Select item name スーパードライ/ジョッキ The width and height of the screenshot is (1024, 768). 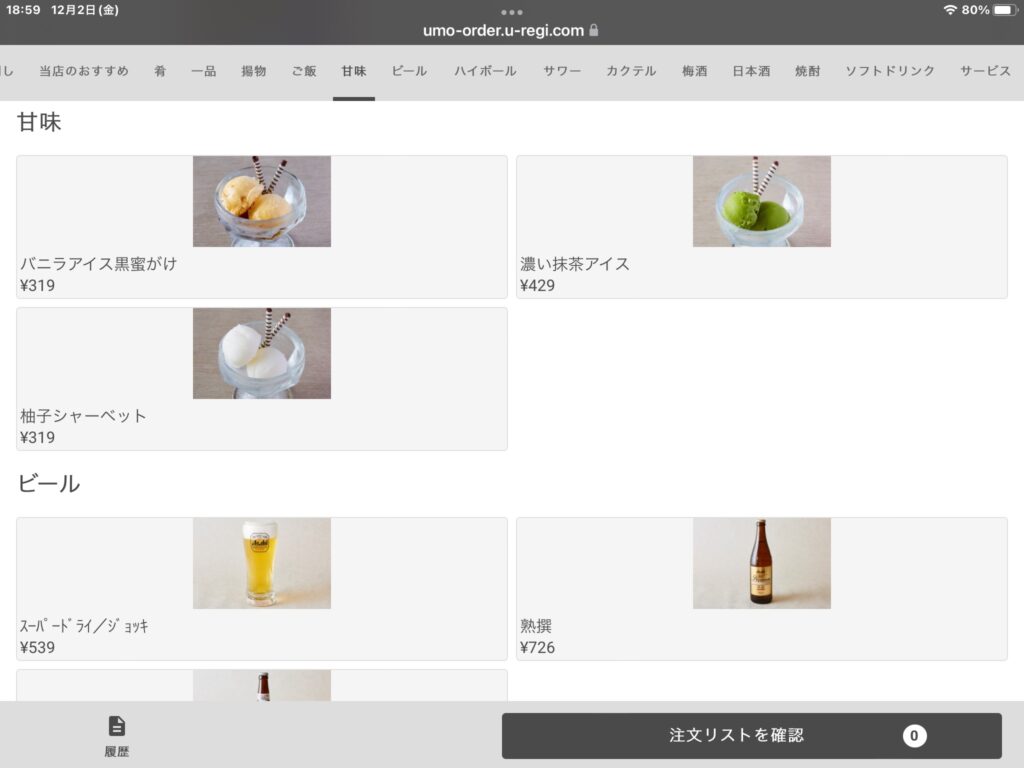point(84,626)
